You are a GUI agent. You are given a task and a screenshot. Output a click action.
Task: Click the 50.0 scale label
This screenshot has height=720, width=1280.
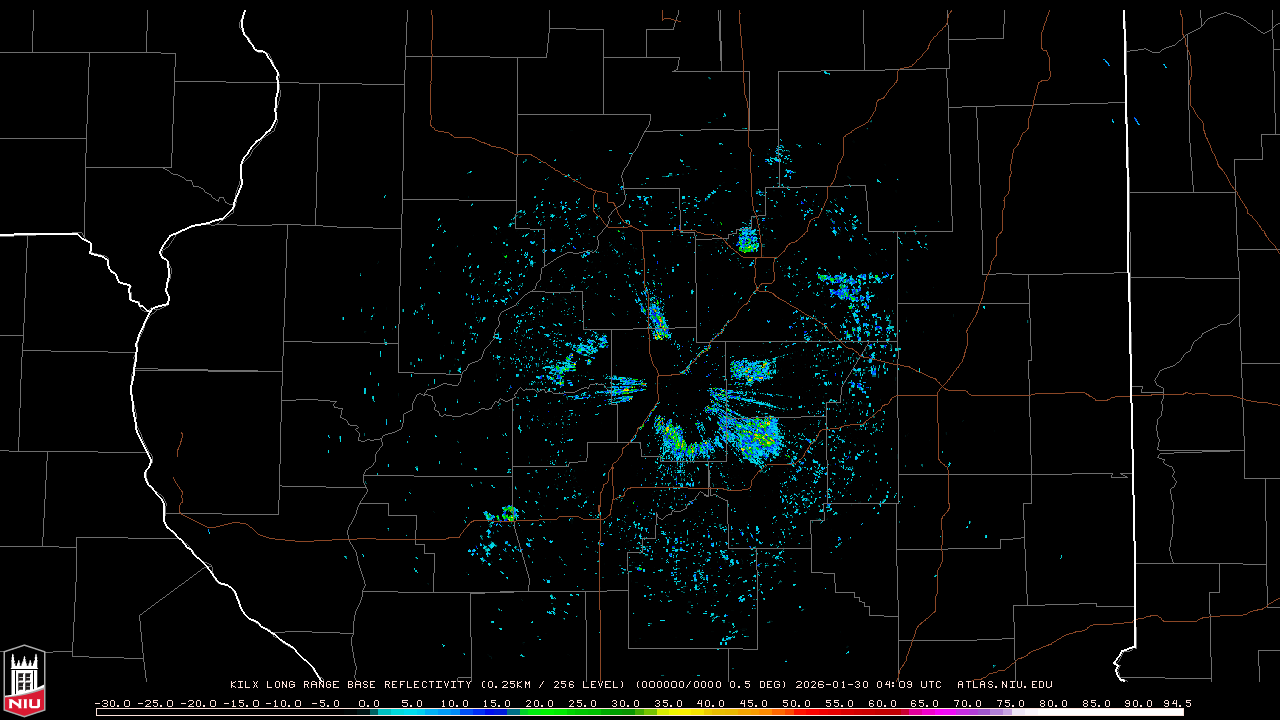[x=798, y=703]
